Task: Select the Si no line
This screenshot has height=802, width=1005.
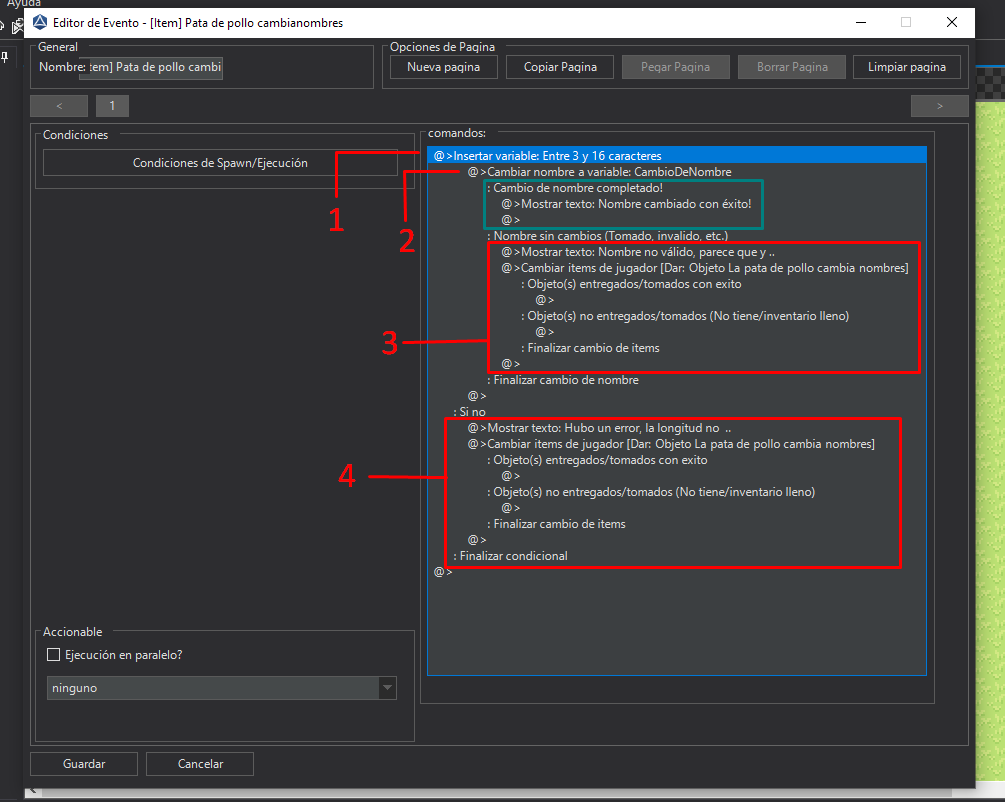Action: (x=469, y=412)
